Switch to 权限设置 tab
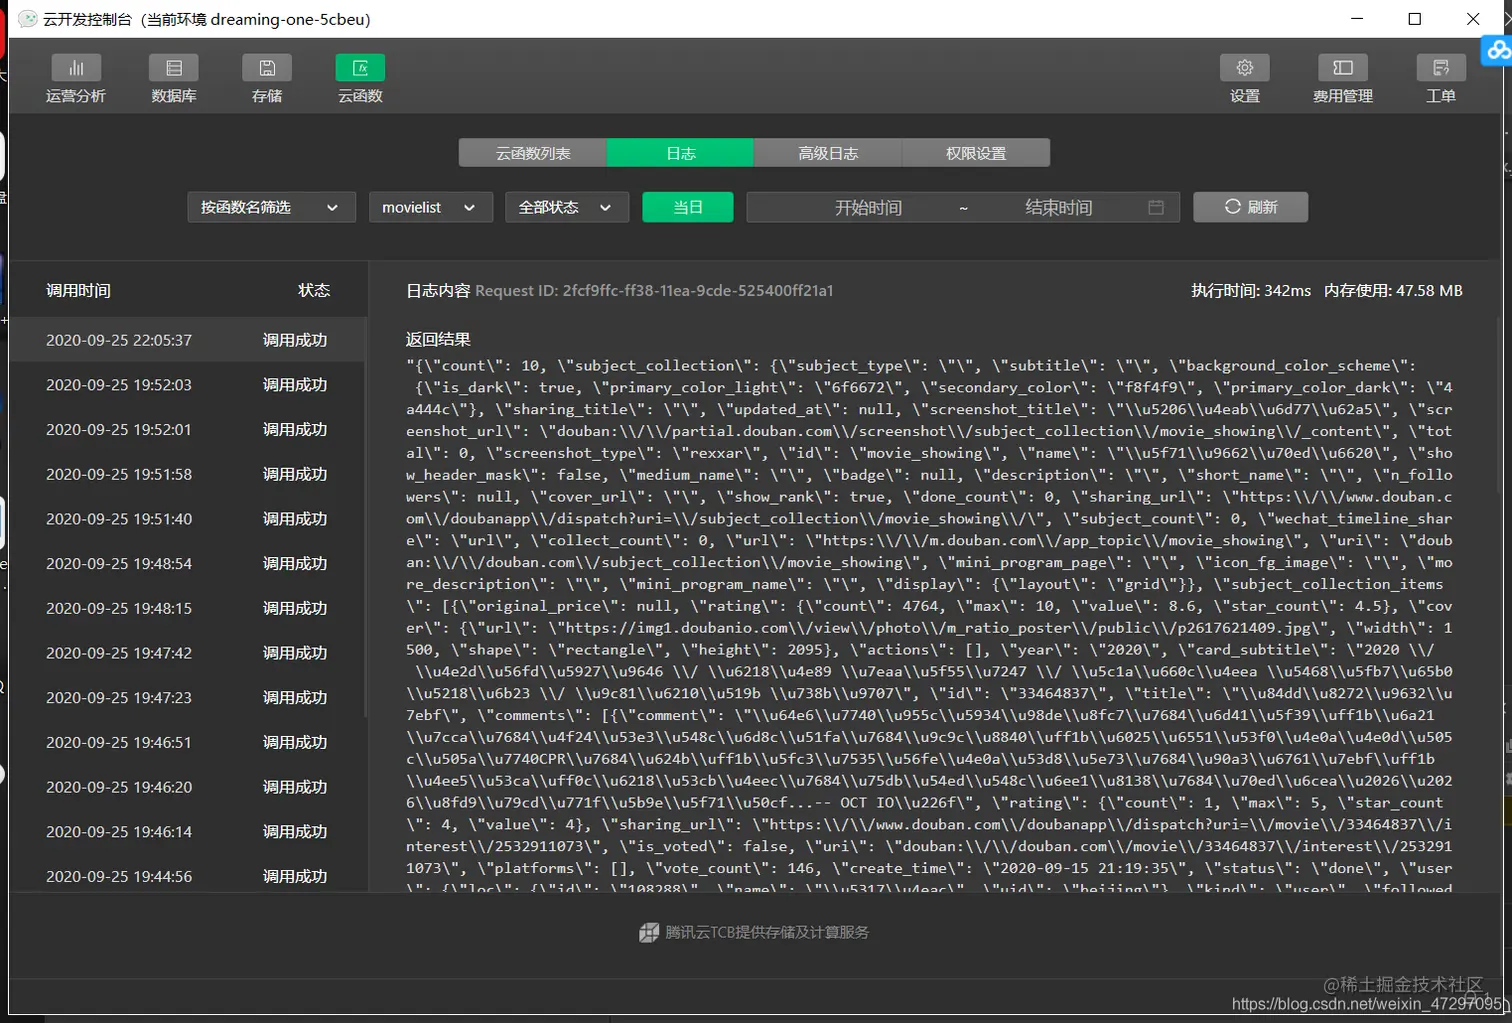The width and height of the screenshot is (1512, 1023). 976,153
